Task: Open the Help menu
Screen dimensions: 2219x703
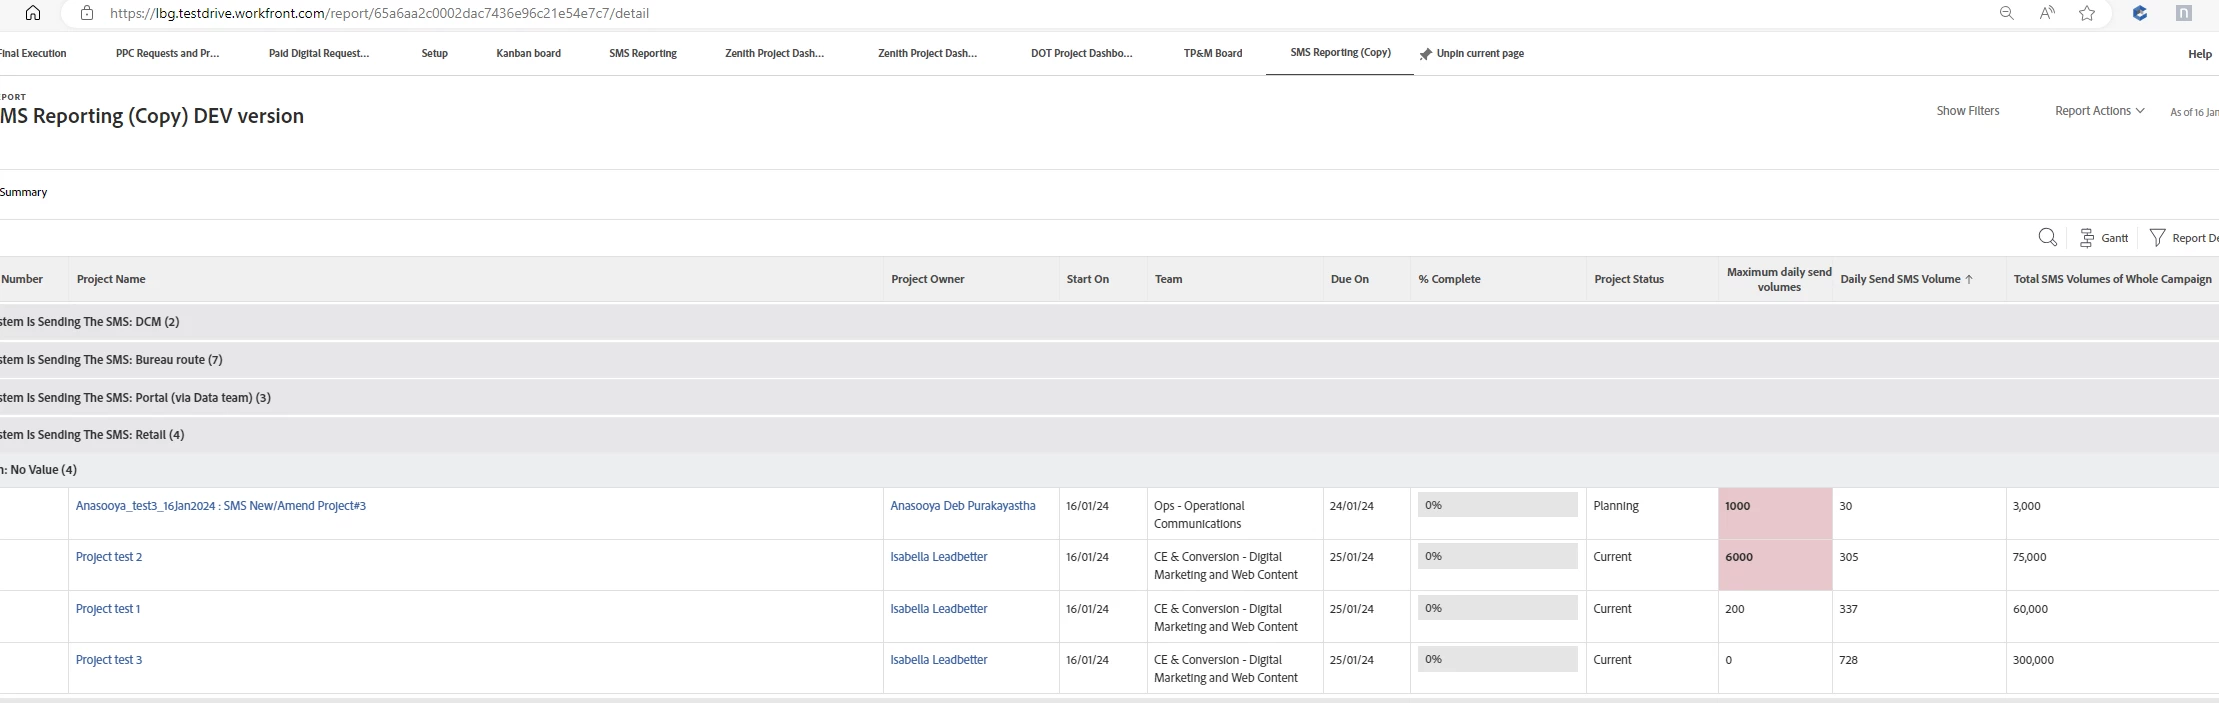Action: coord(2199,54)
